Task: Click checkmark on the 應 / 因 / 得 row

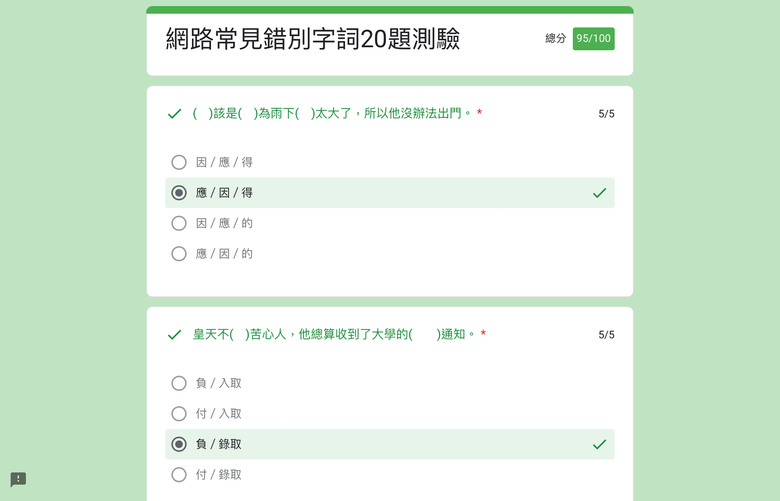Action: (599, 193)
